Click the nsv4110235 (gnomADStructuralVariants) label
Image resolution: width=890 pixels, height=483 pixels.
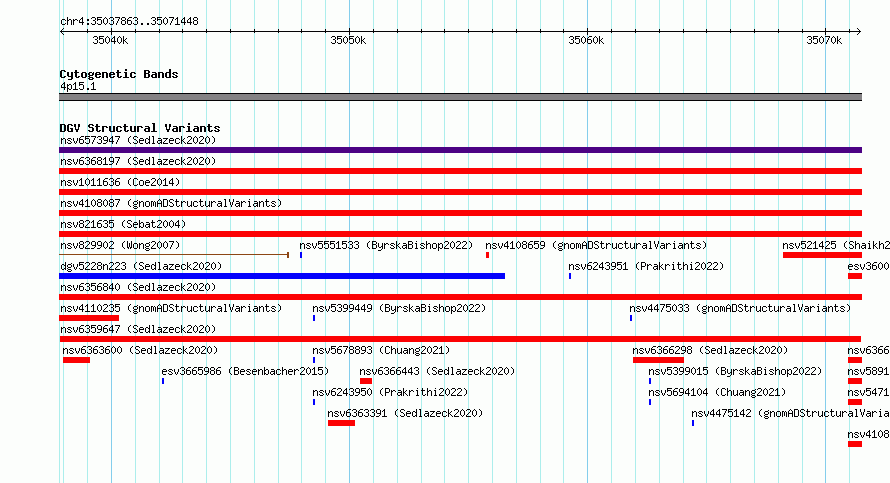pos(171,308)
